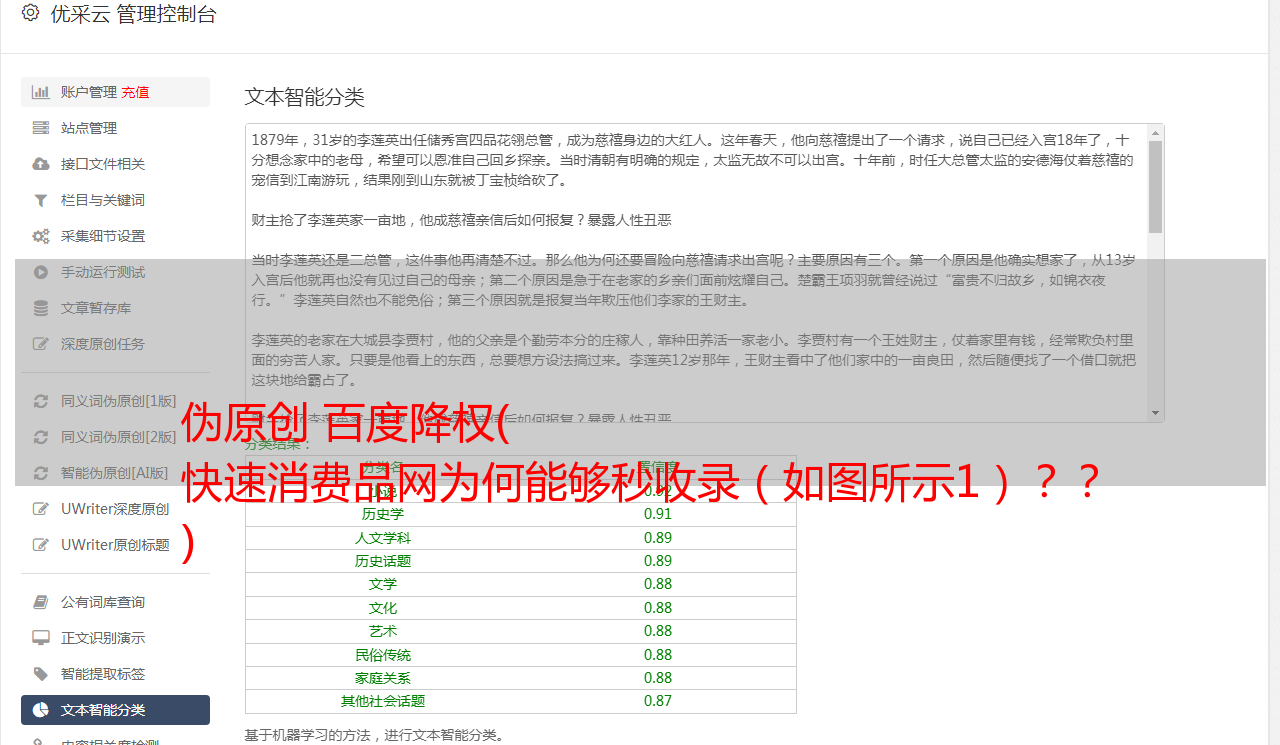Image resolution: width=1280 pixels, height=745 pixels.
Task: Go to UWriter原创标题 in the sidebar
Action: [115, 545]
